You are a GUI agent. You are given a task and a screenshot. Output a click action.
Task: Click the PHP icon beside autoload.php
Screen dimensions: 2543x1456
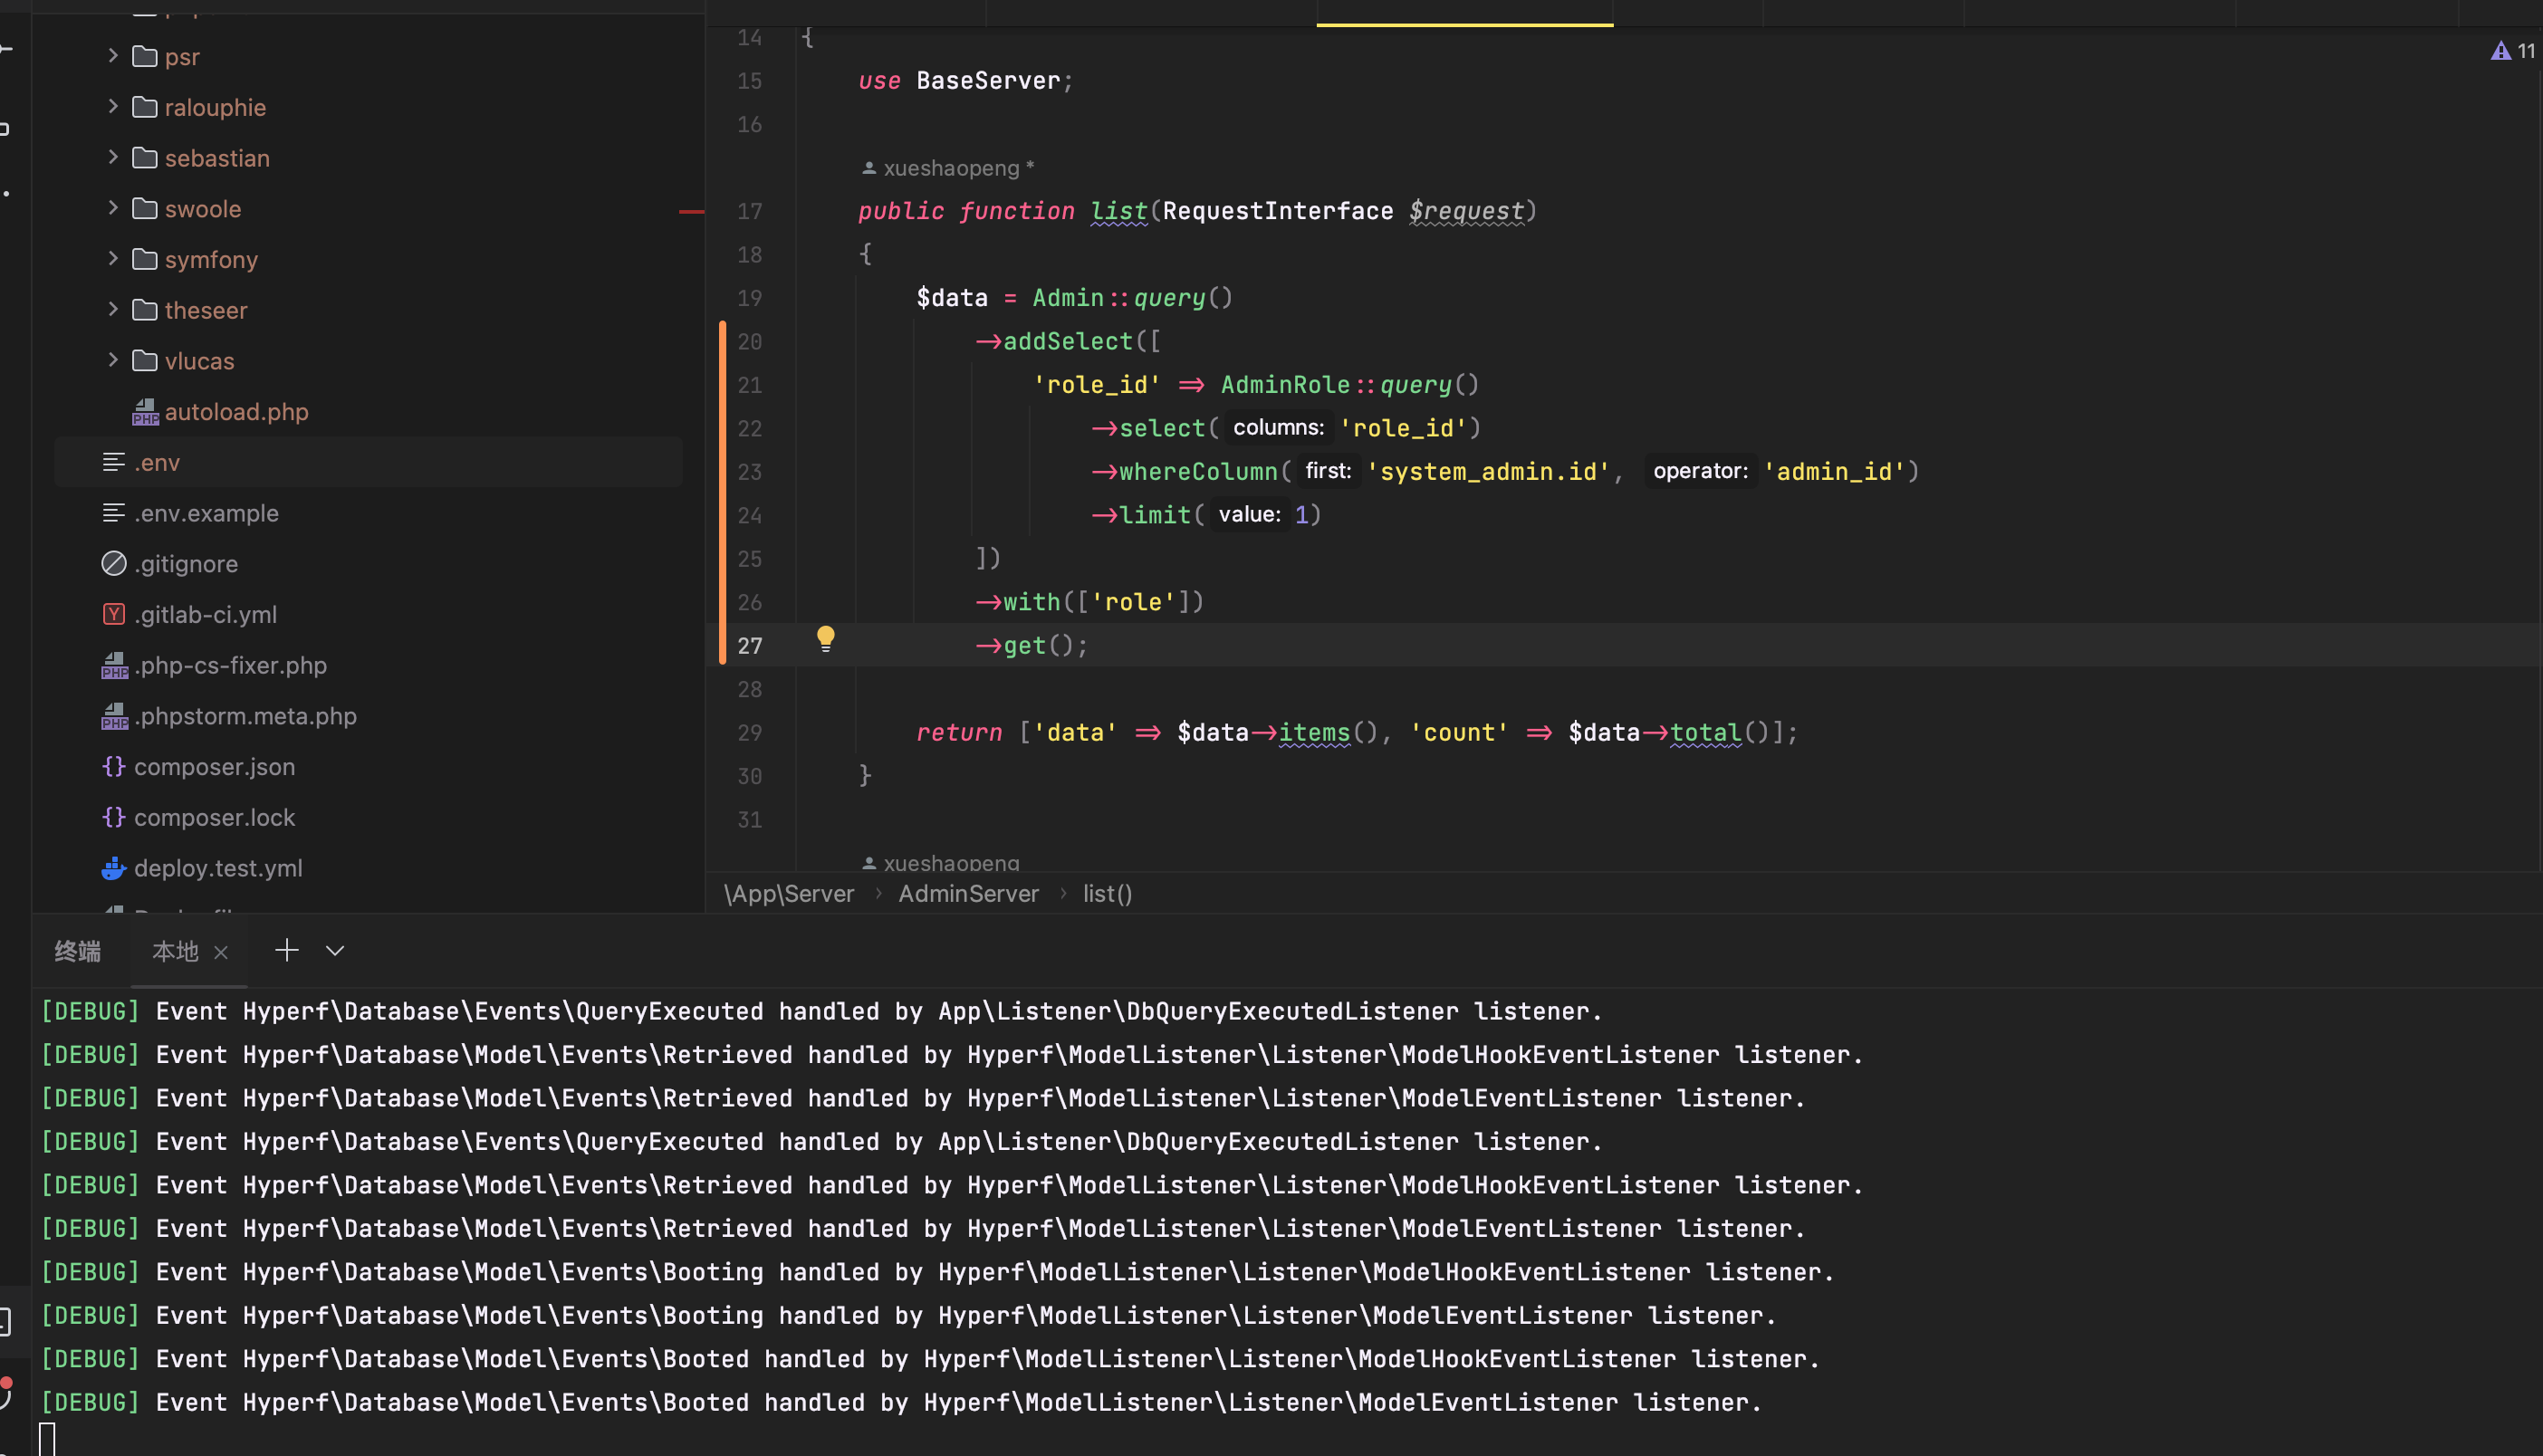coord(146,412)
